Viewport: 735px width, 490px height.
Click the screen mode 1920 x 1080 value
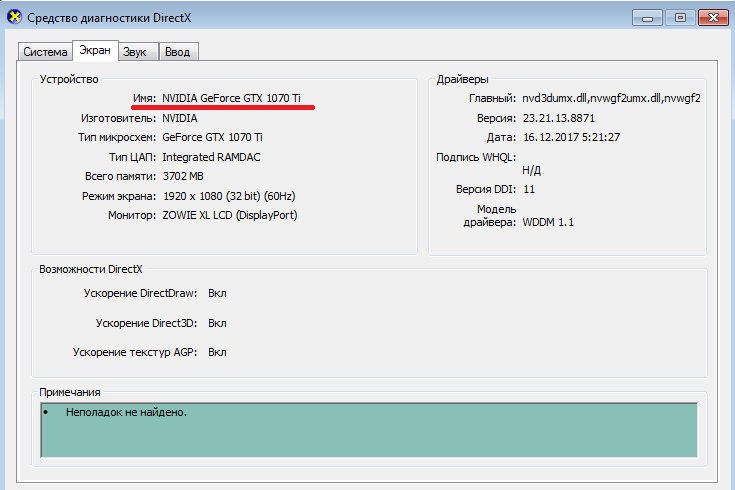coord(229,196)
